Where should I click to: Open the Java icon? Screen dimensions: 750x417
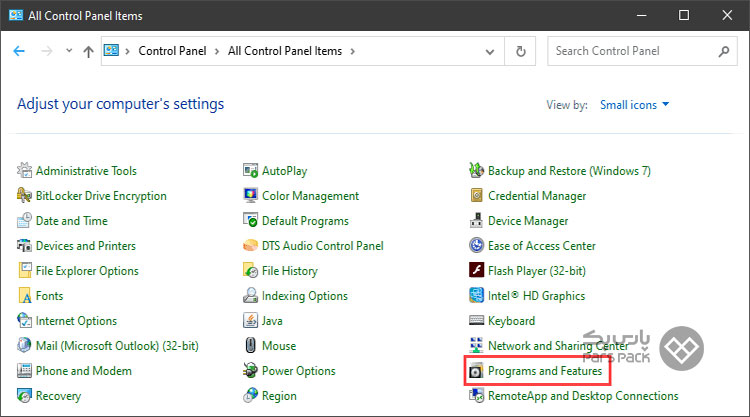point(251,320)
